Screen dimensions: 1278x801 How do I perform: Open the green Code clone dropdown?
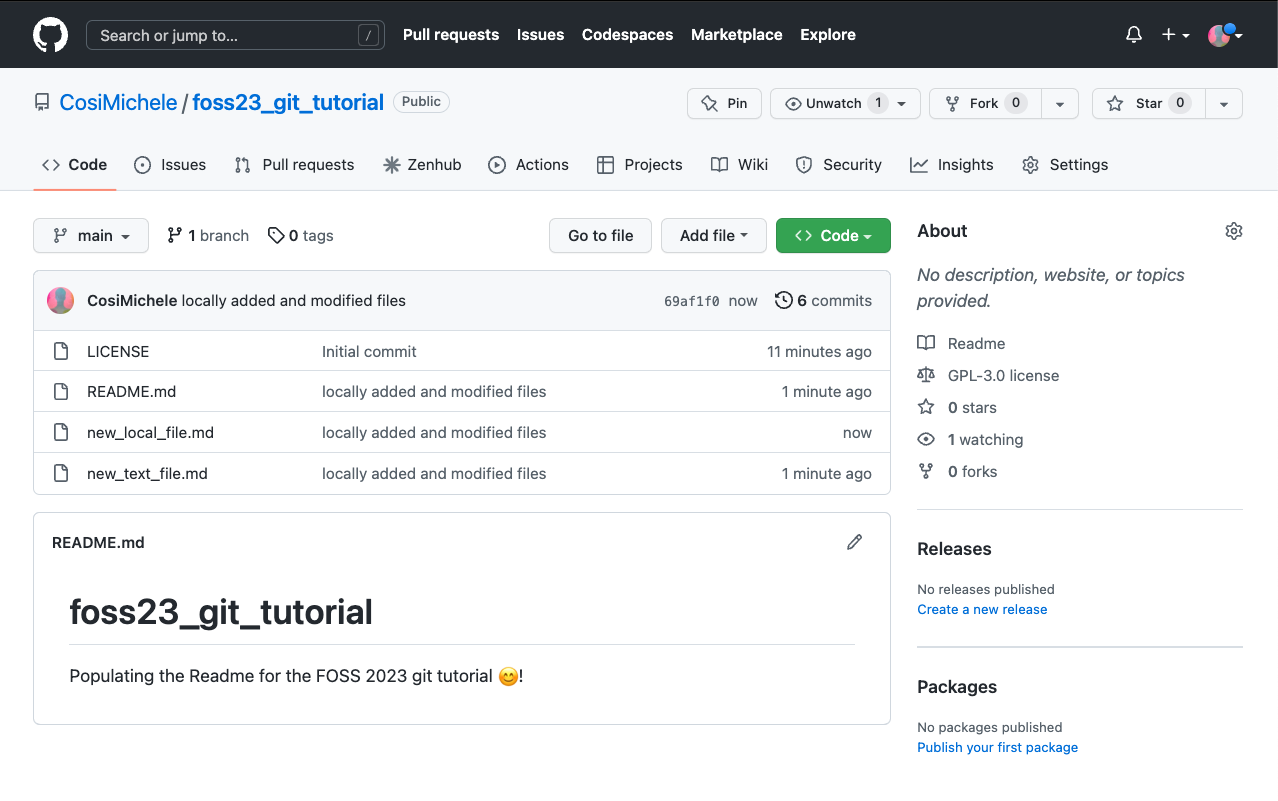833,236
